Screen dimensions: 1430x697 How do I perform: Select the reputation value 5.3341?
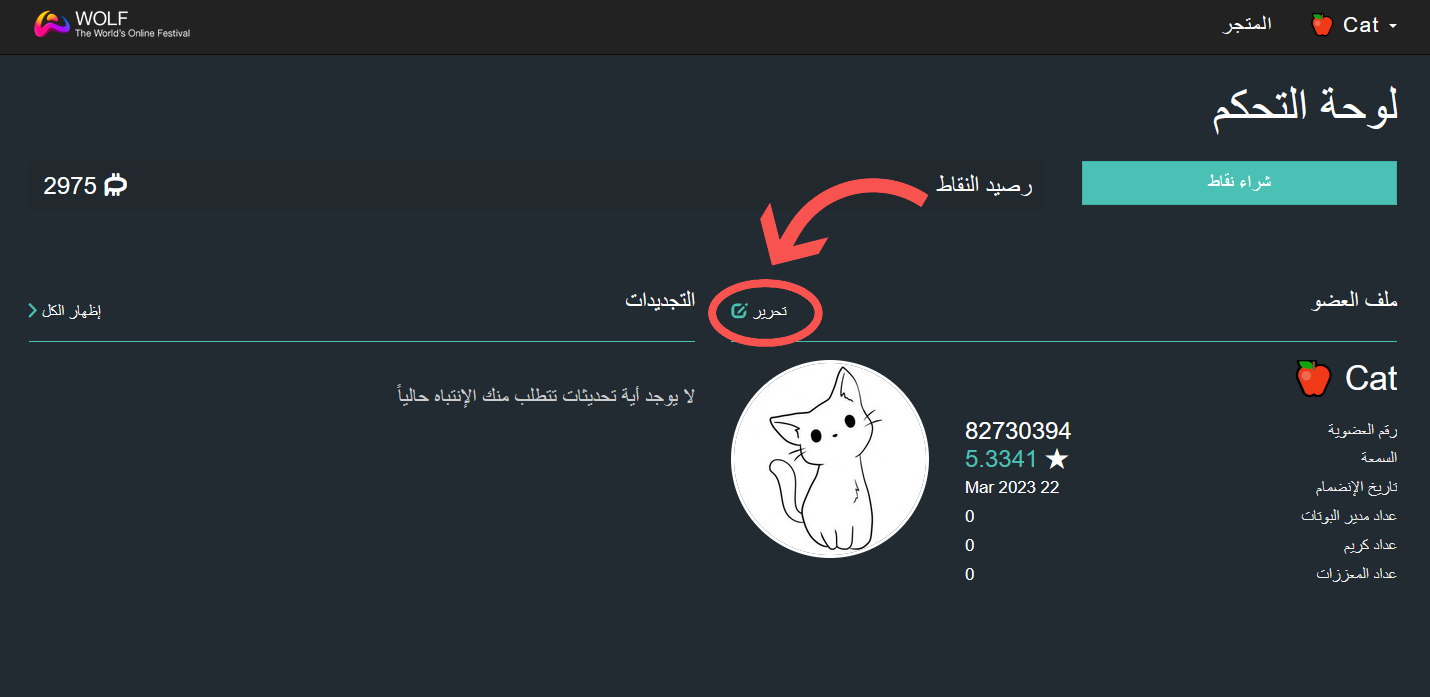pos(1001,459)
